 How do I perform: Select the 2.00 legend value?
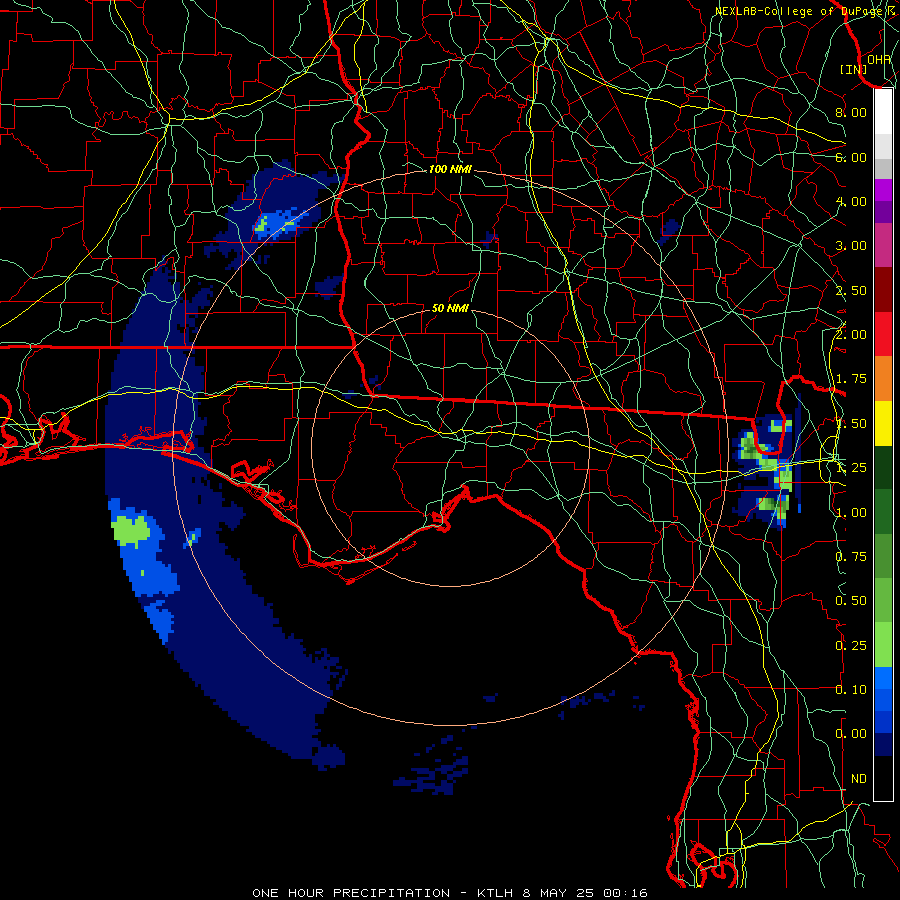click(851, 335)
